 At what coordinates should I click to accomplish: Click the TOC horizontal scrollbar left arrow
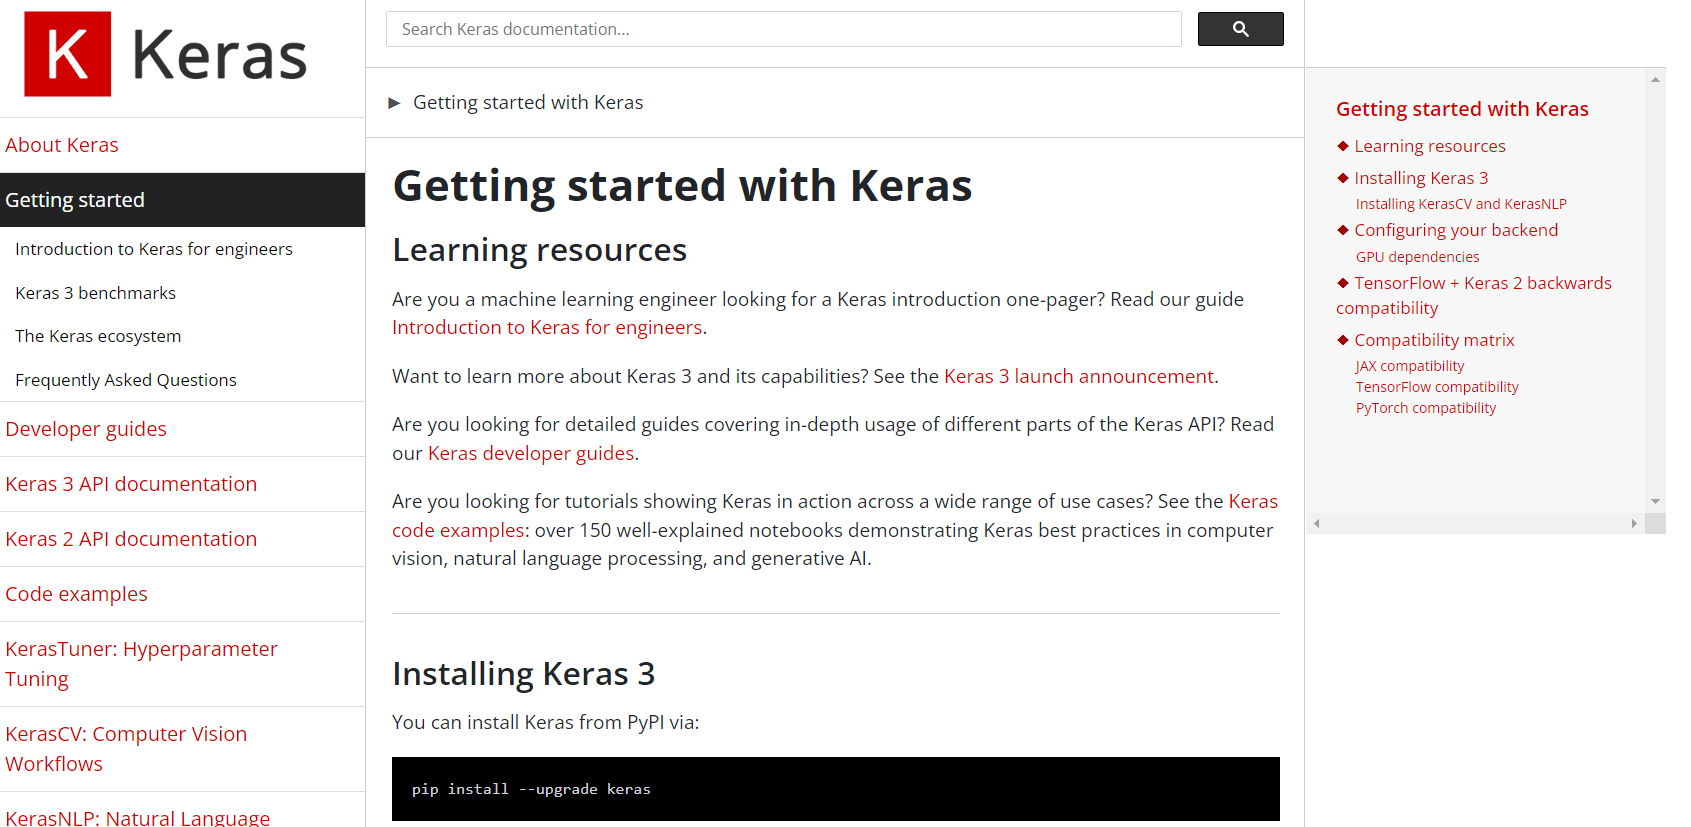pyautogui.click(x=1317, y=523)
